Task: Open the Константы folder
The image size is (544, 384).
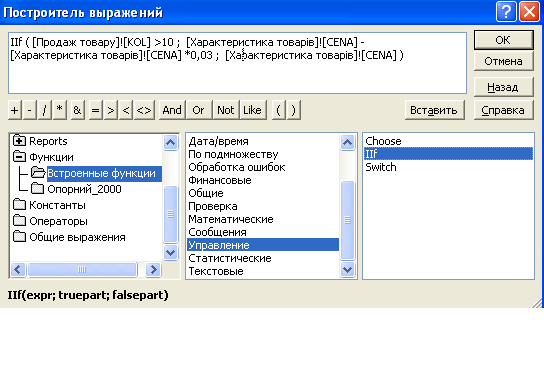Action: tap(57, 205)
